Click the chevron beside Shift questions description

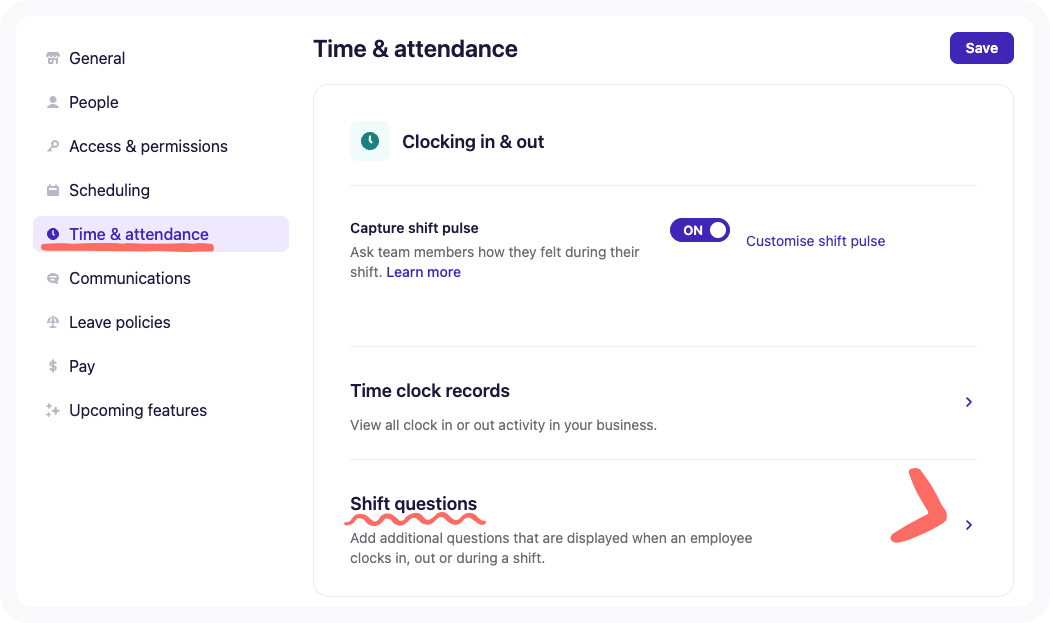pos(968,524)
